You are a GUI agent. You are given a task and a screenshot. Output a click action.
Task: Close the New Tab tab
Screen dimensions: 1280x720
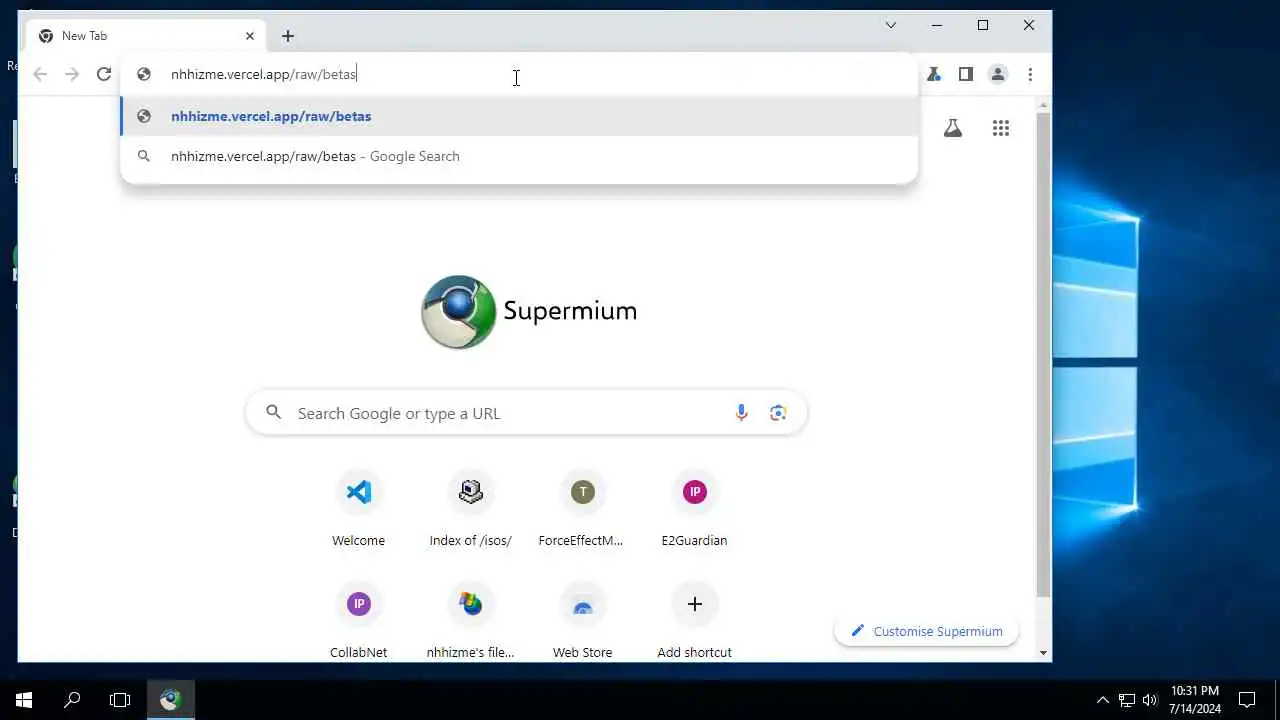(x=250, y=36)
